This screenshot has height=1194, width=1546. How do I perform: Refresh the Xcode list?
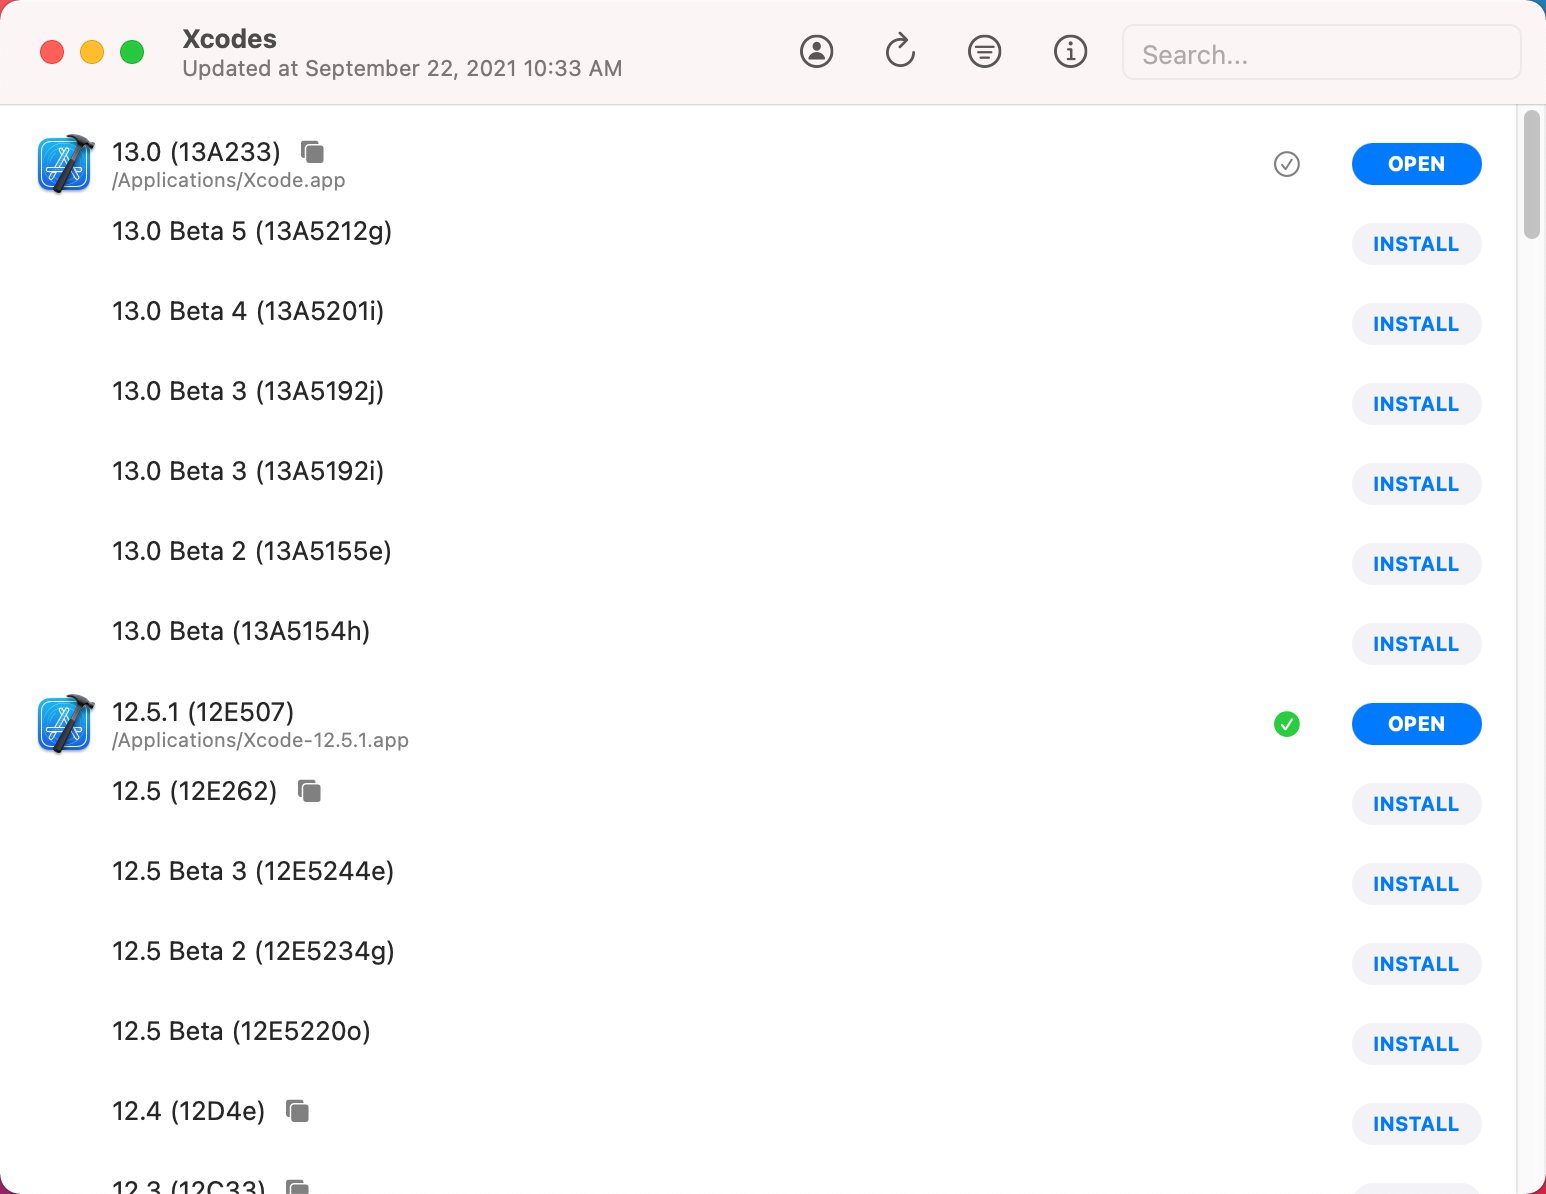coord(900,51)
